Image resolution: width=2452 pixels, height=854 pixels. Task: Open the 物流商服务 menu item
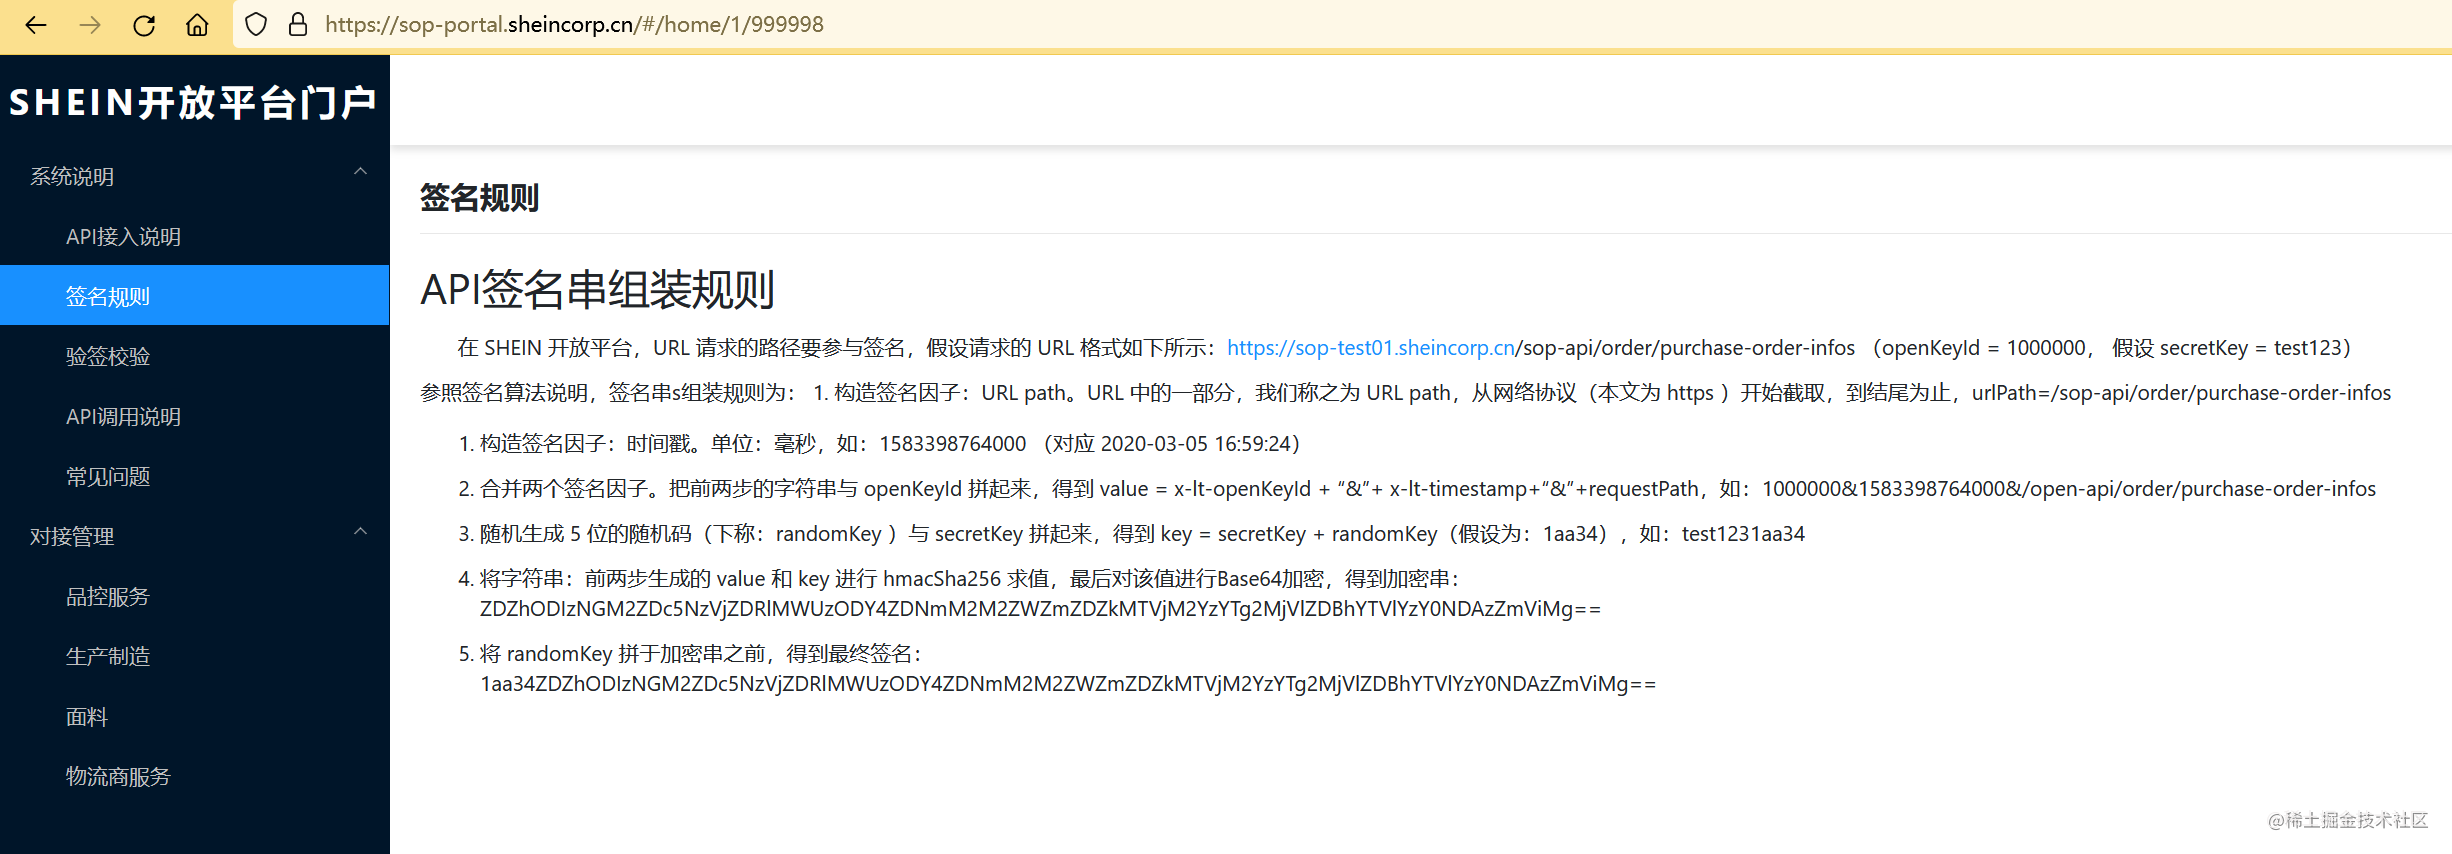coord(194,776)
